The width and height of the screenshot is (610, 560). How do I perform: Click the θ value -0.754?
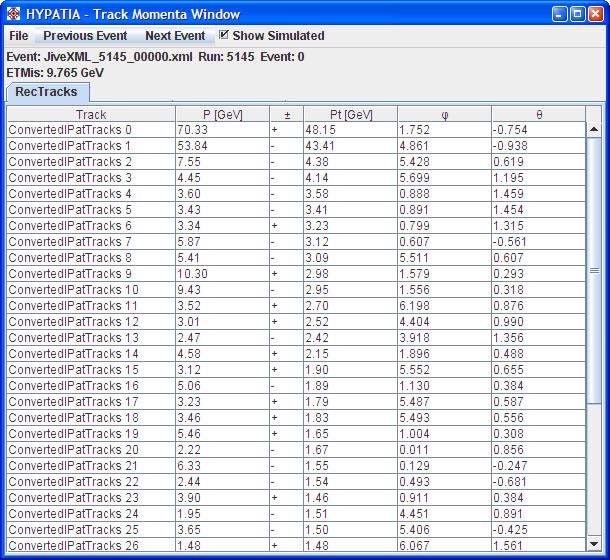(x=510, y=130)
